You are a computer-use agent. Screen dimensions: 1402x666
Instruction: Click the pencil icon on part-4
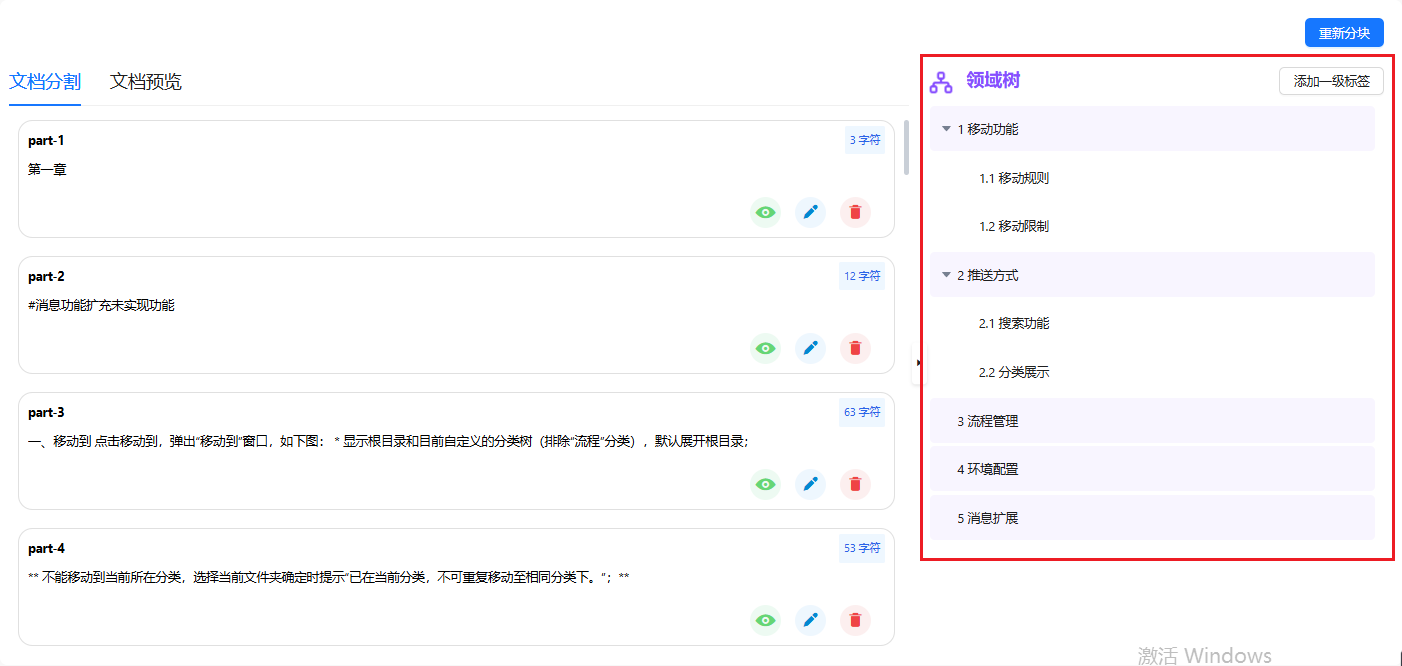tap(810, 620)
